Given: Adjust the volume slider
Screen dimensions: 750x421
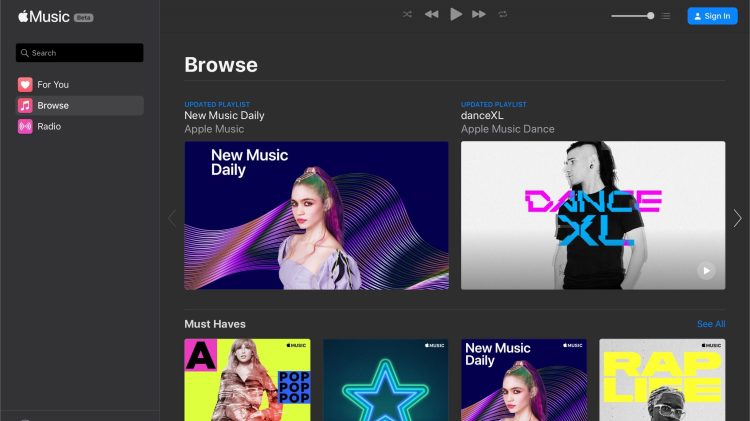Looking at the screenshot, I should [x=632, y=16].
